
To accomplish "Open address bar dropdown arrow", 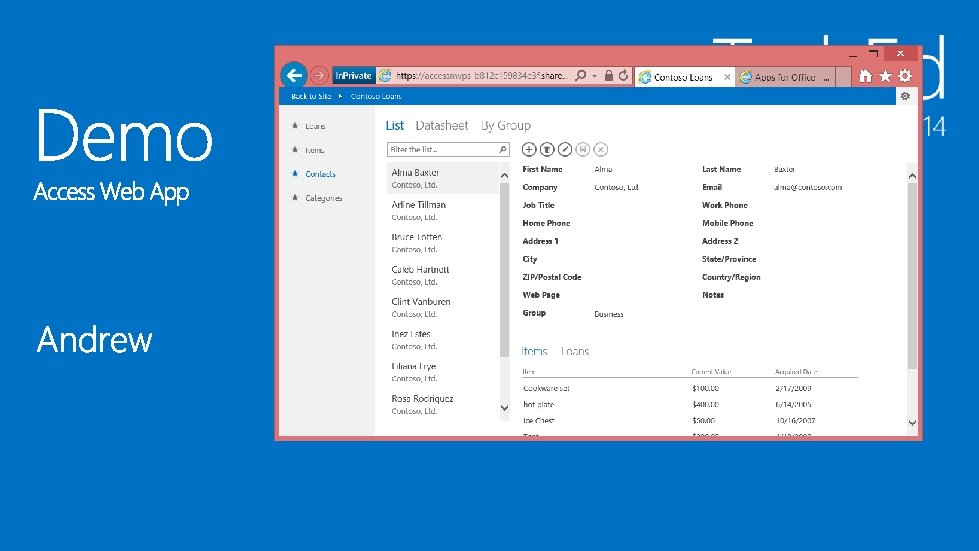I will (x=594, y=76).
